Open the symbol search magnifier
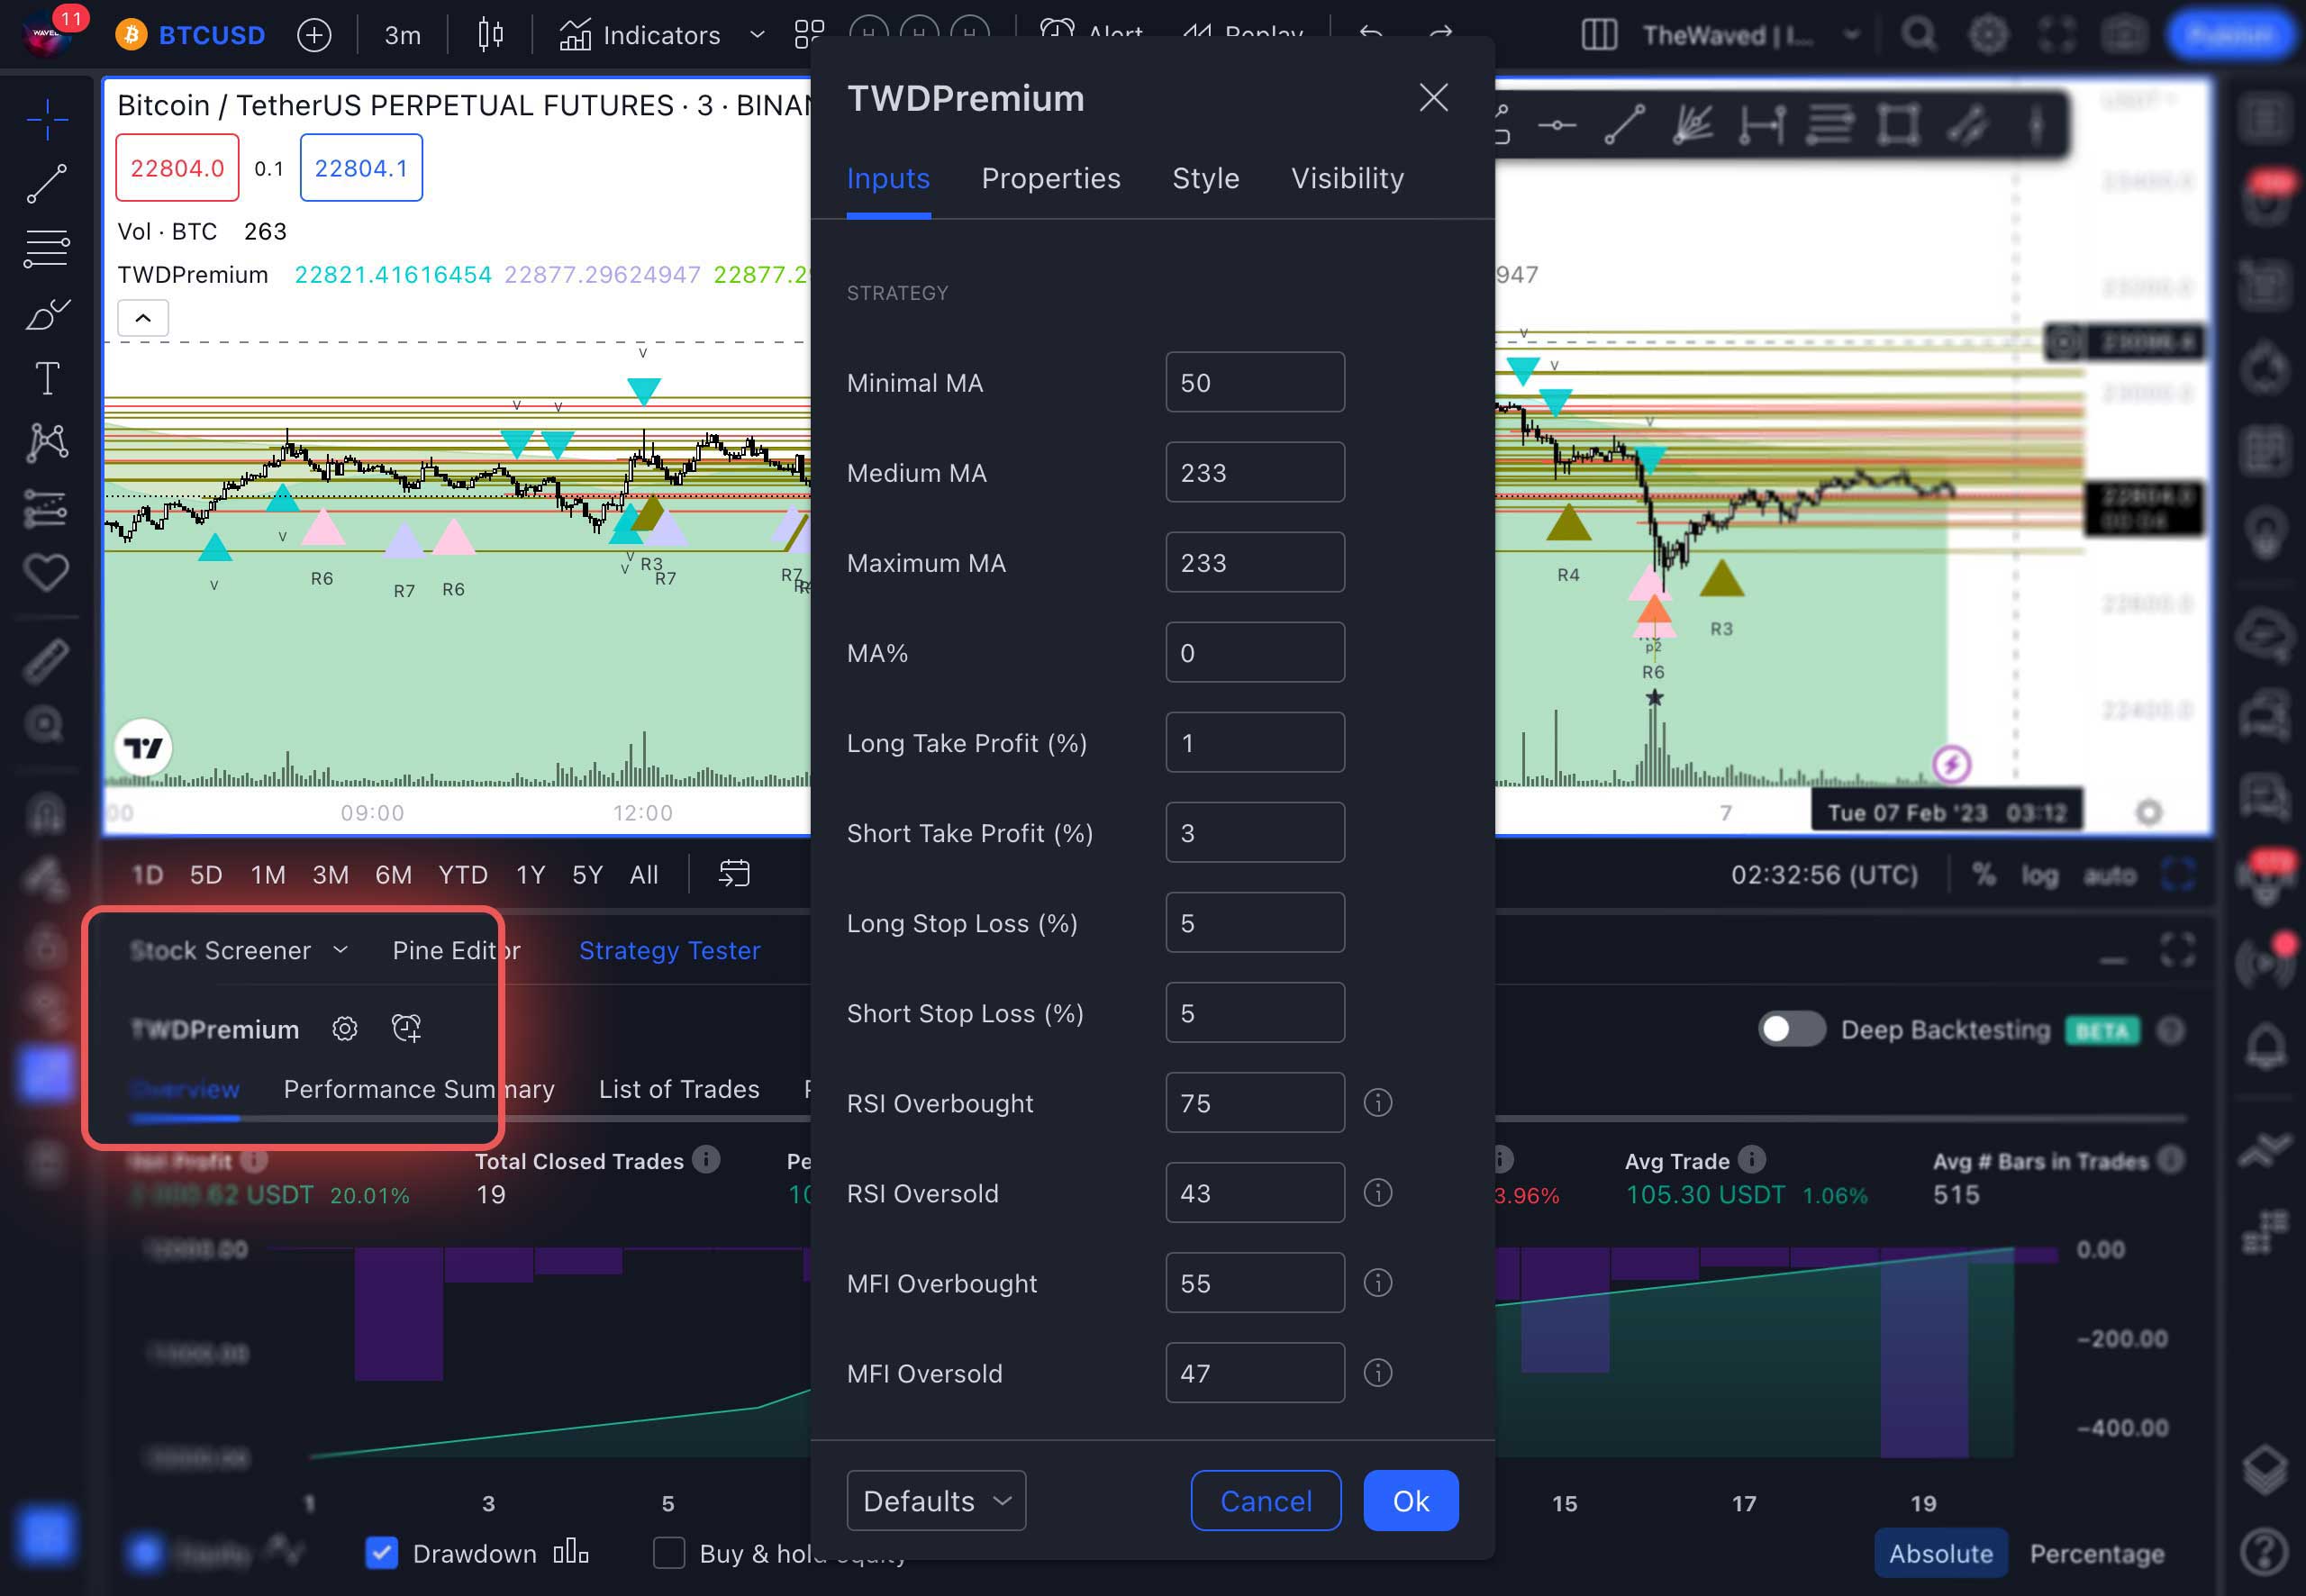This screenshot has height=1596, width=2306. (1918, 35)
